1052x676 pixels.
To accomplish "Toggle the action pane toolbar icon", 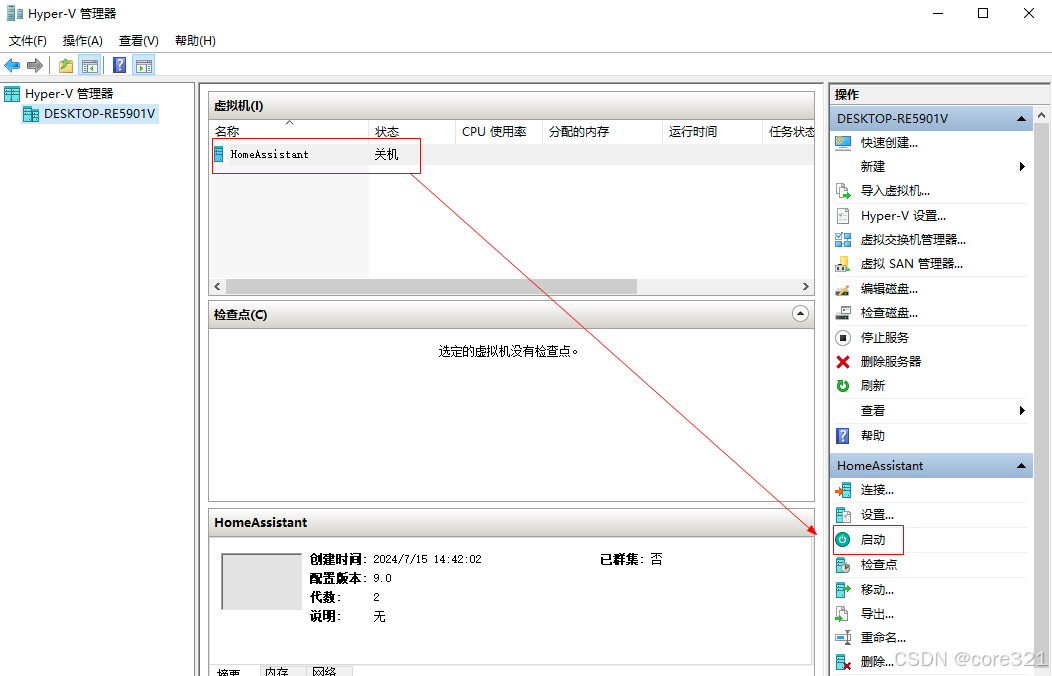I will 144,65.
